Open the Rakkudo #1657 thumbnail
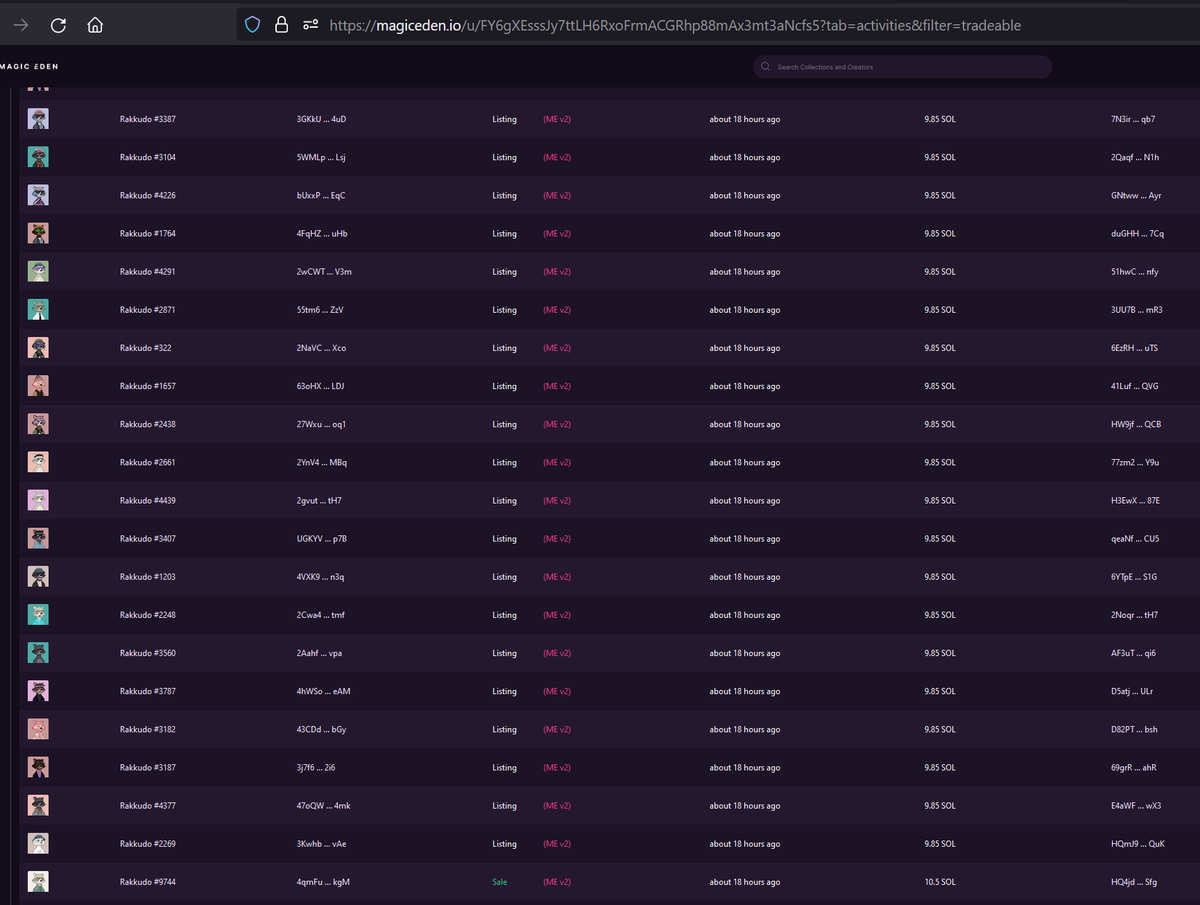The height and width of the screenshot is (905, 1200). pos(38,386)
